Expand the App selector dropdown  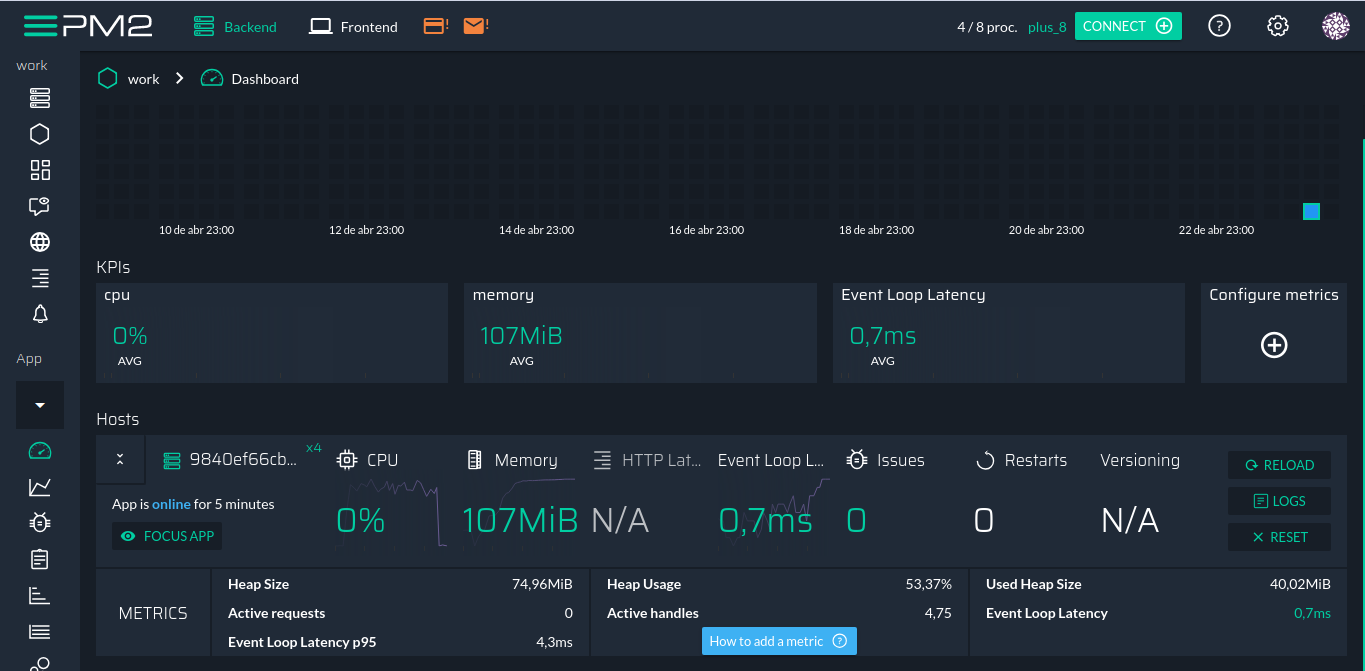coord(40,405)
